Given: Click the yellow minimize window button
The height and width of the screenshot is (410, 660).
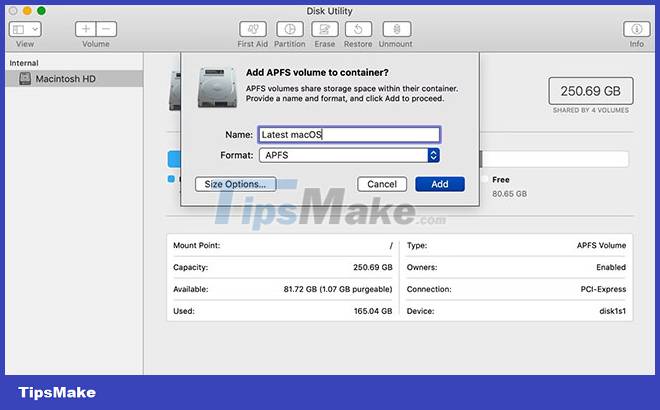Looking at the screenshot, I should 27,11.
